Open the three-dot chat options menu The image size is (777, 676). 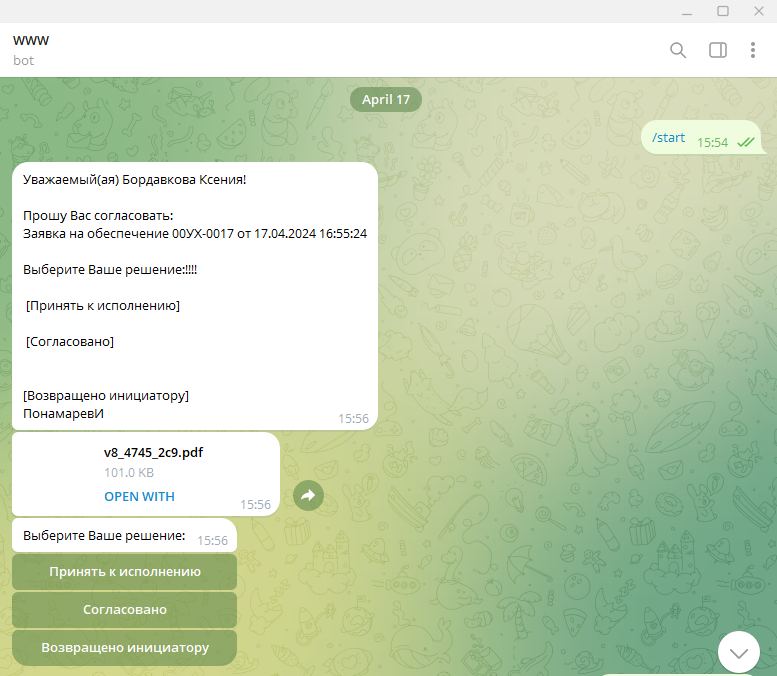(753, 50)
